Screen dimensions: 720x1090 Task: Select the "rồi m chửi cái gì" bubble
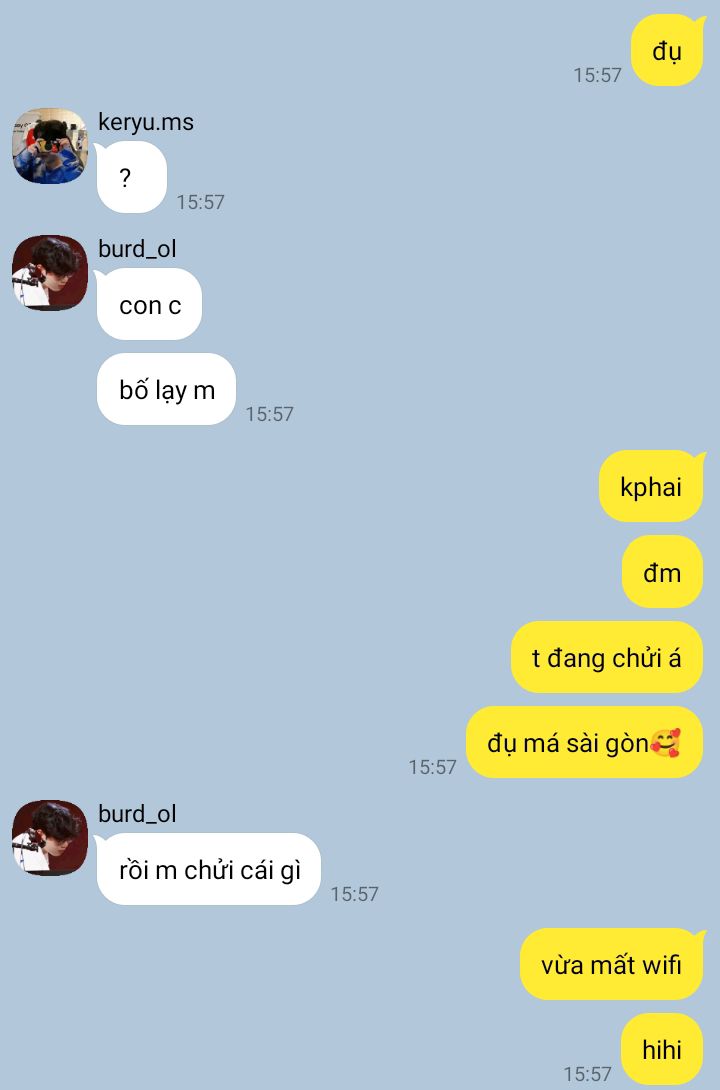[x=208, y=869]
